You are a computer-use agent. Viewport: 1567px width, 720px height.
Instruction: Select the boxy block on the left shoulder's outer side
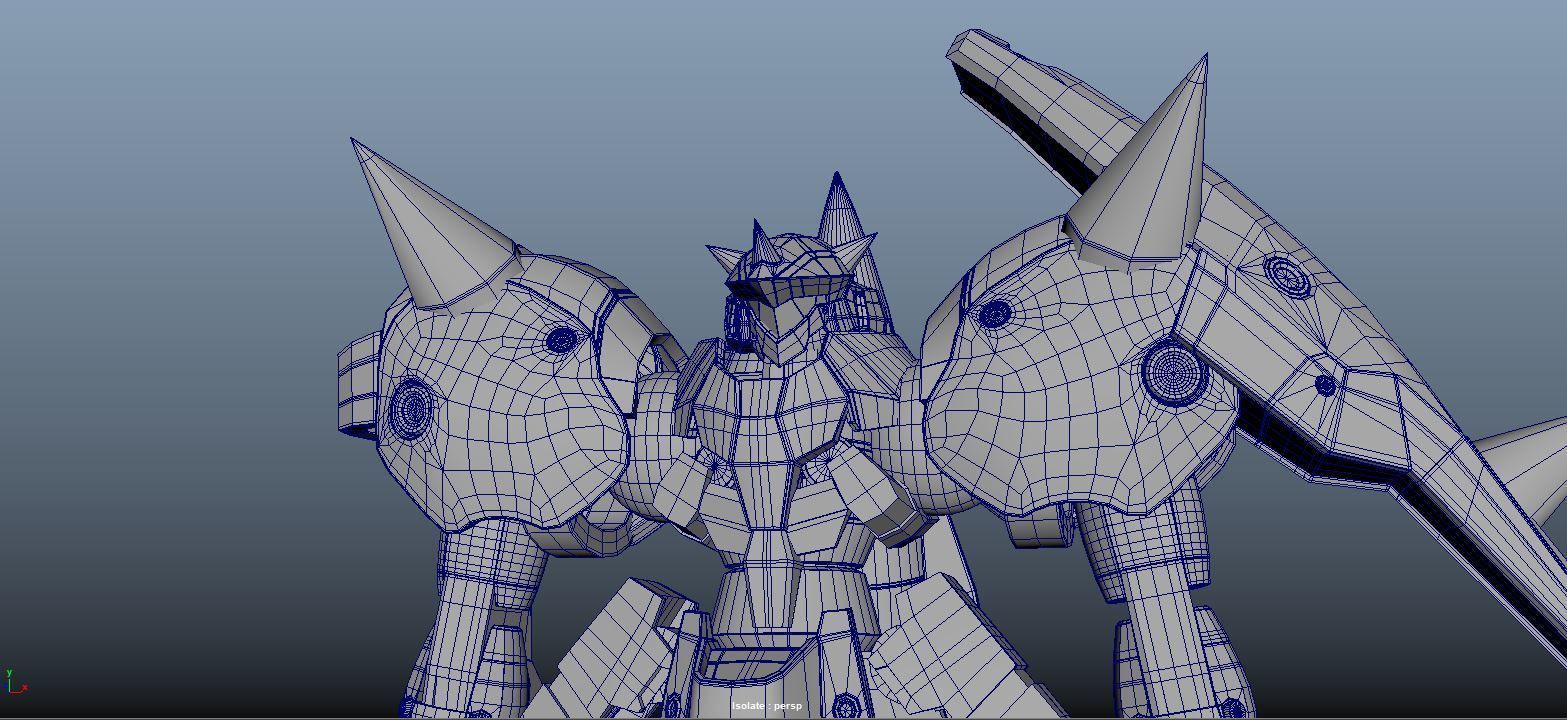pos(358,385)
